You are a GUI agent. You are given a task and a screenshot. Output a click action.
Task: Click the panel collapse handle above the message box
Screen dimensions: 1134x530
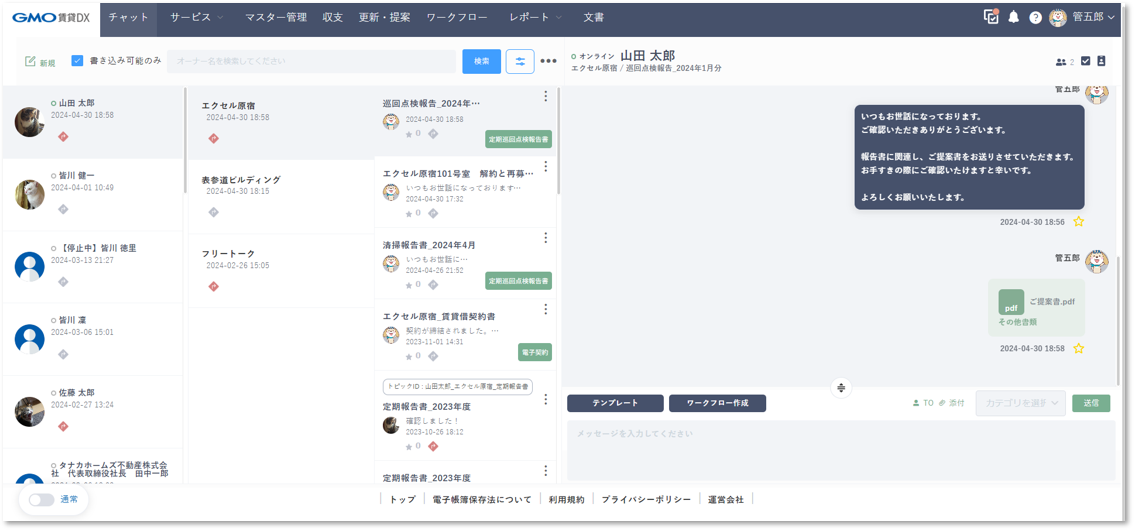click(x=841, y=388)
